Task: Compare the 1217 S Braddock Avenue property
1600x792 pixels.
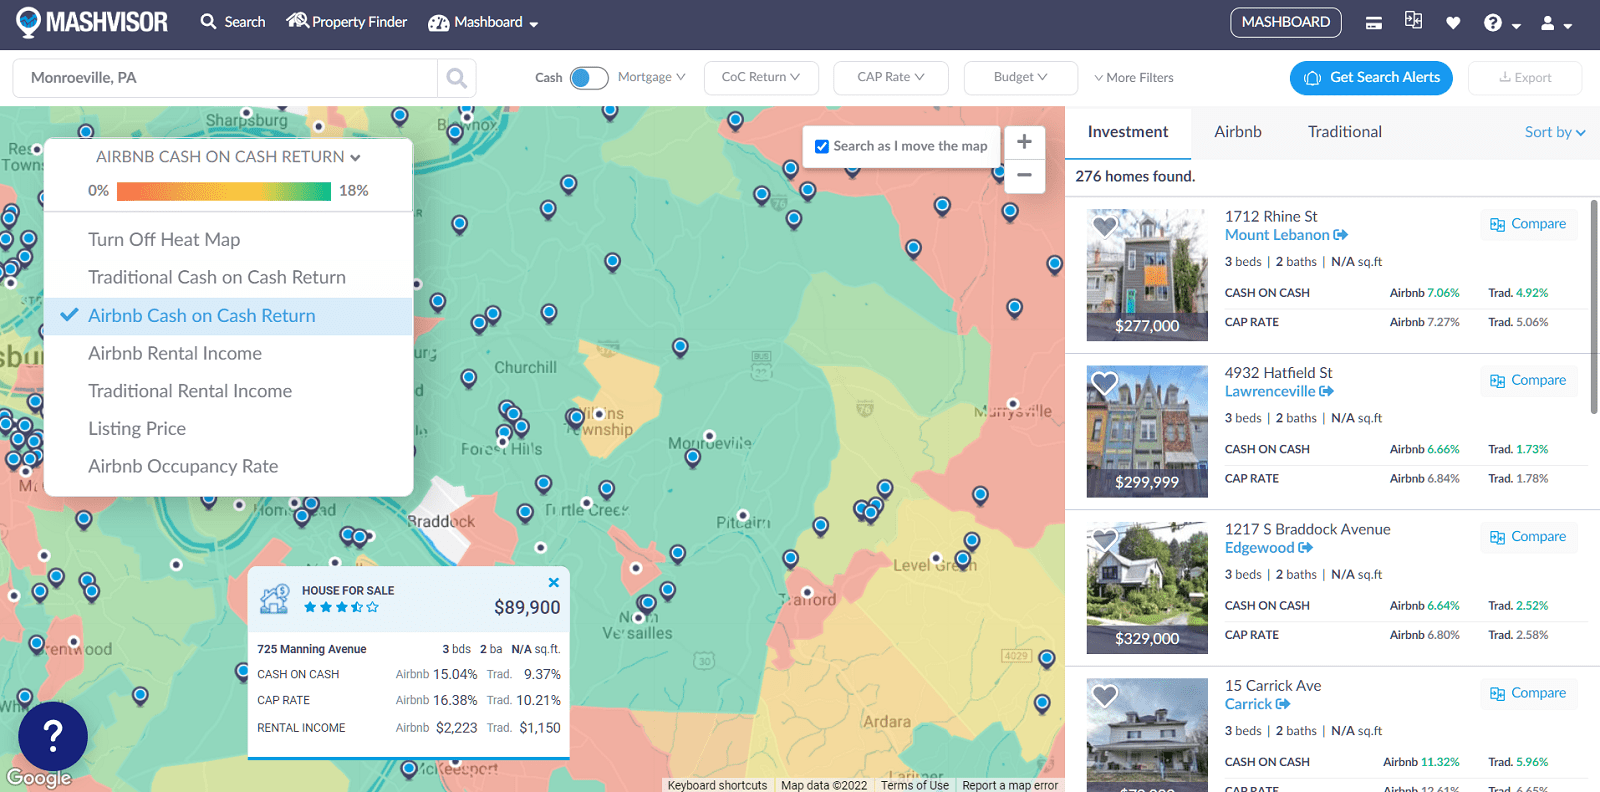Action: tap(1528, 537)
